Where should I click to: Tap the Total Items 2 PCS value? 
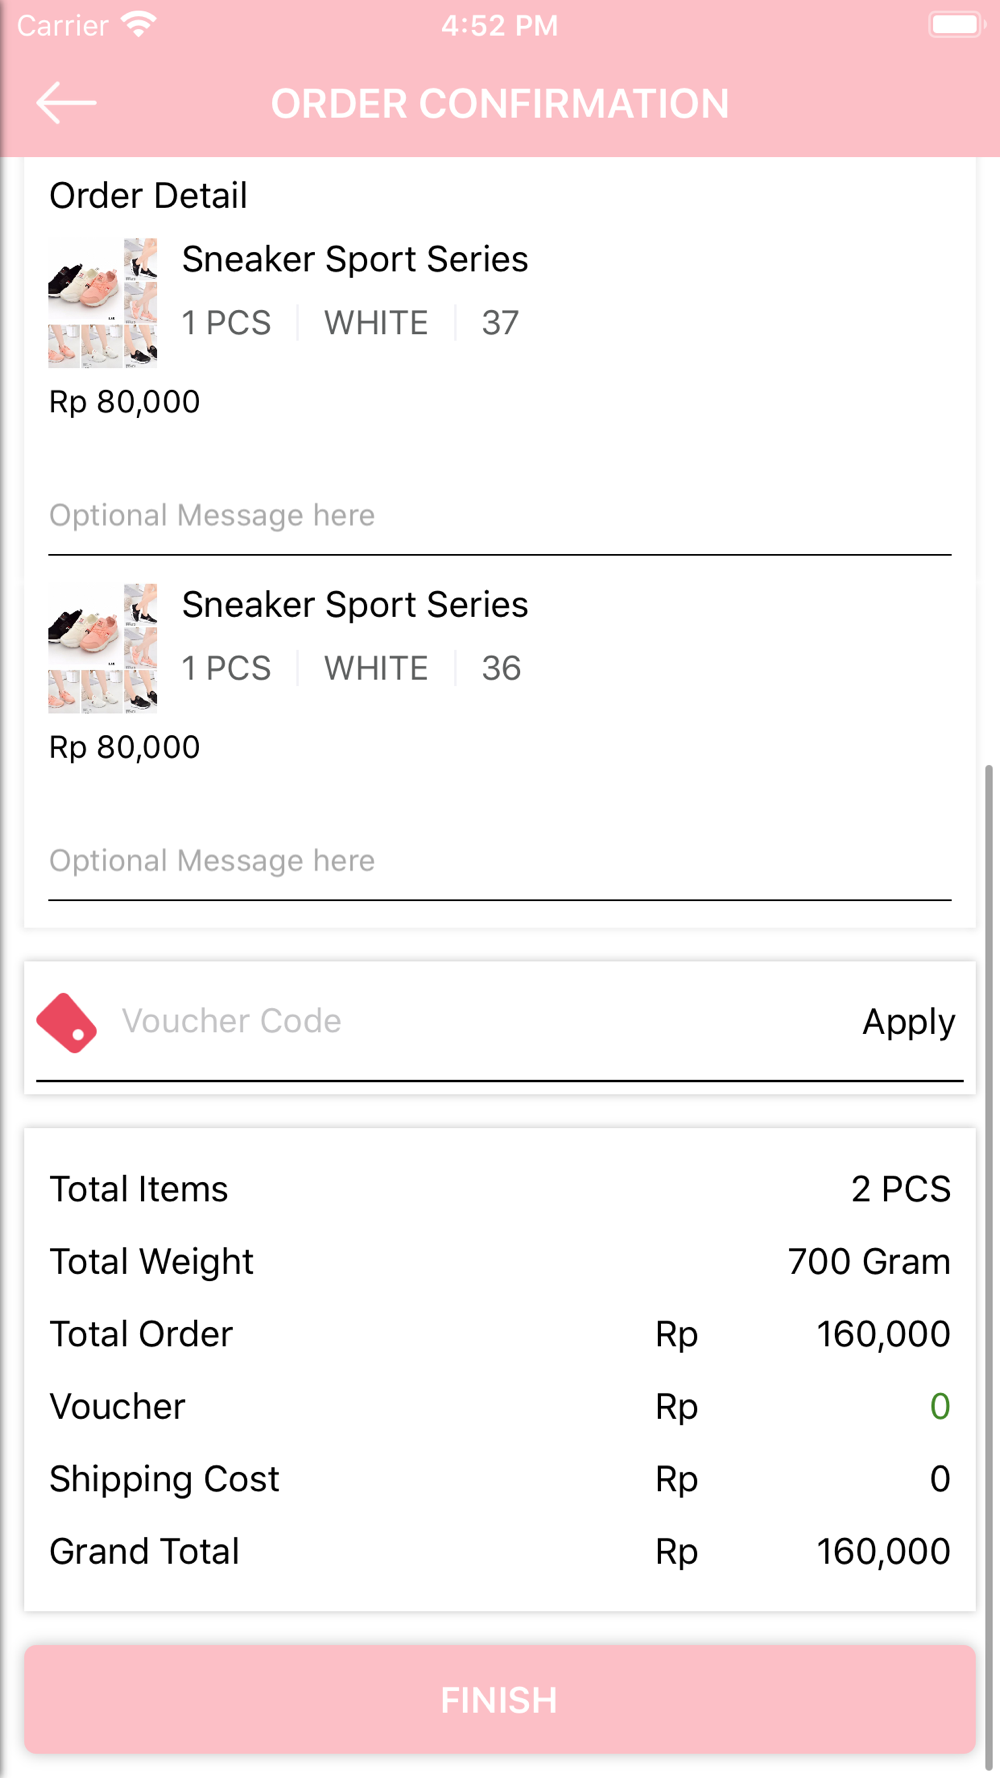pyautogui.click(x=900, y=1189)
